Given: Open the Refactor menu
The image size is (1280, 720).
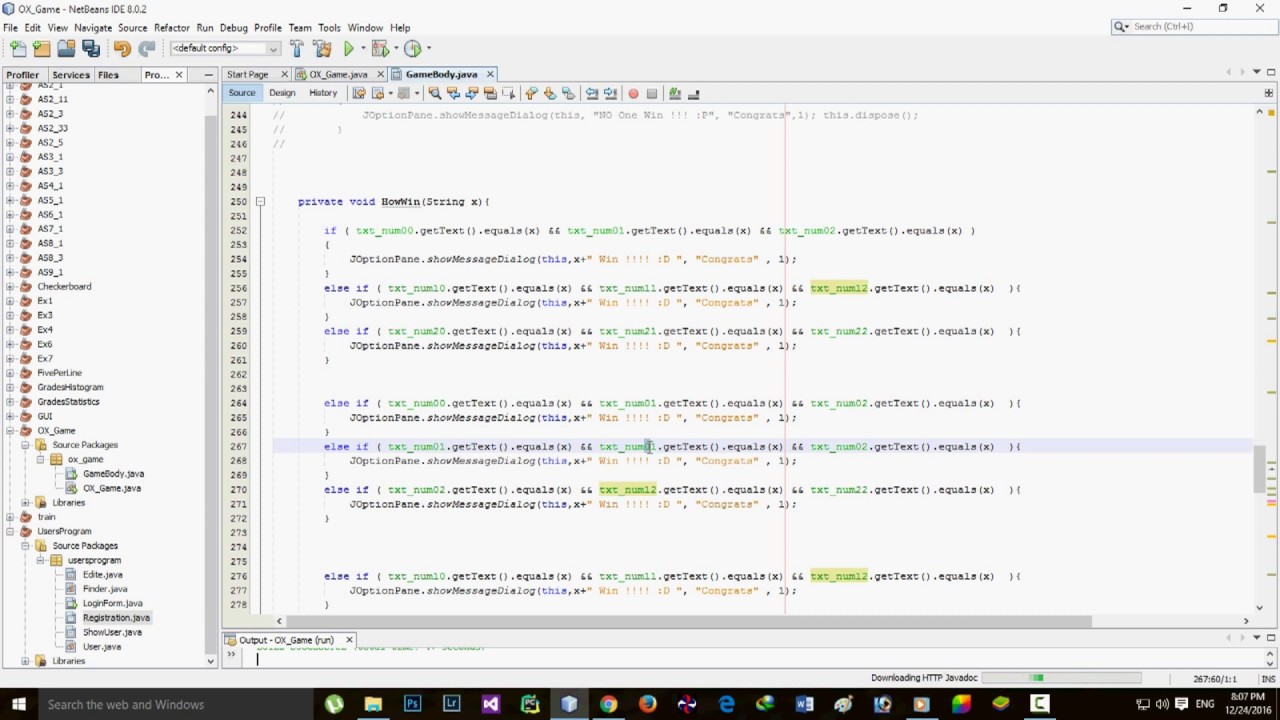Looking at the screenshot, I should coord(172,28).
